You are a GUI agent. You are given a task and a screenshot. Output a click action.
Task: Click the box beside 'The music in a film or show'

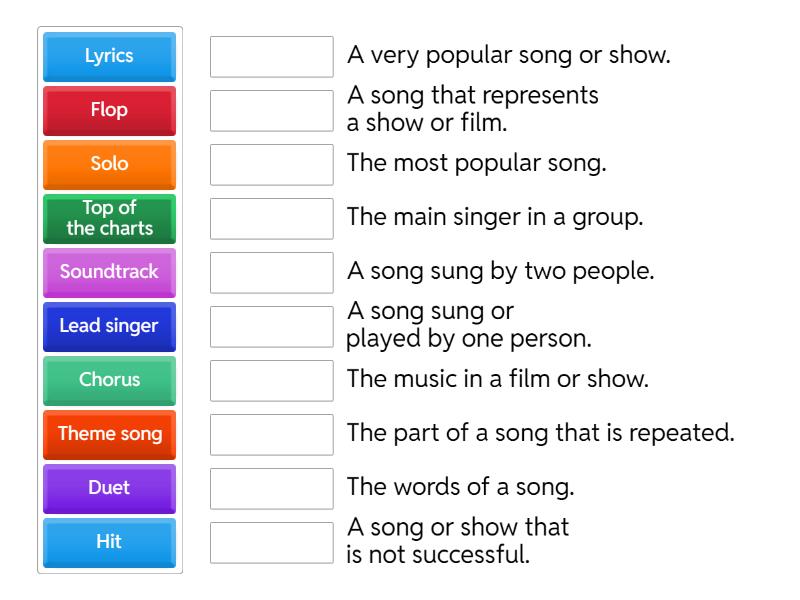coord(271,380)
